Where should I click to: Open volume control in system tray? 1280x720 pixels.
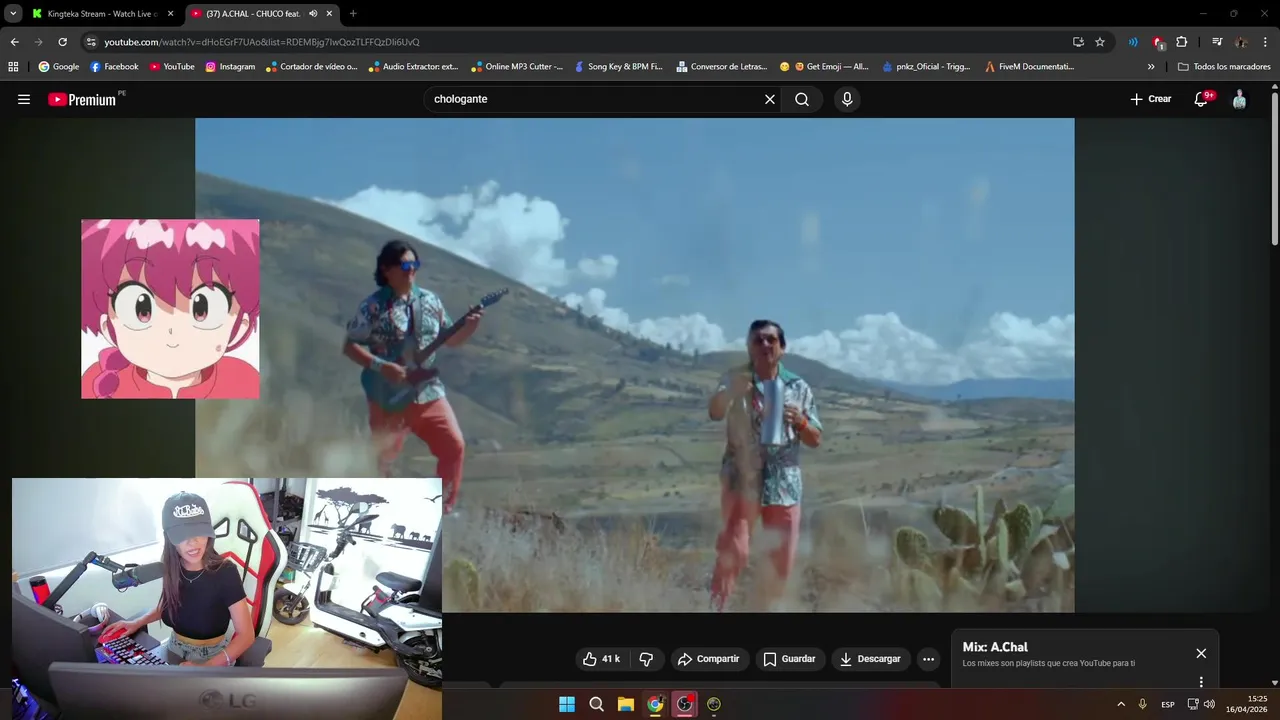[x=1209, y=704]
